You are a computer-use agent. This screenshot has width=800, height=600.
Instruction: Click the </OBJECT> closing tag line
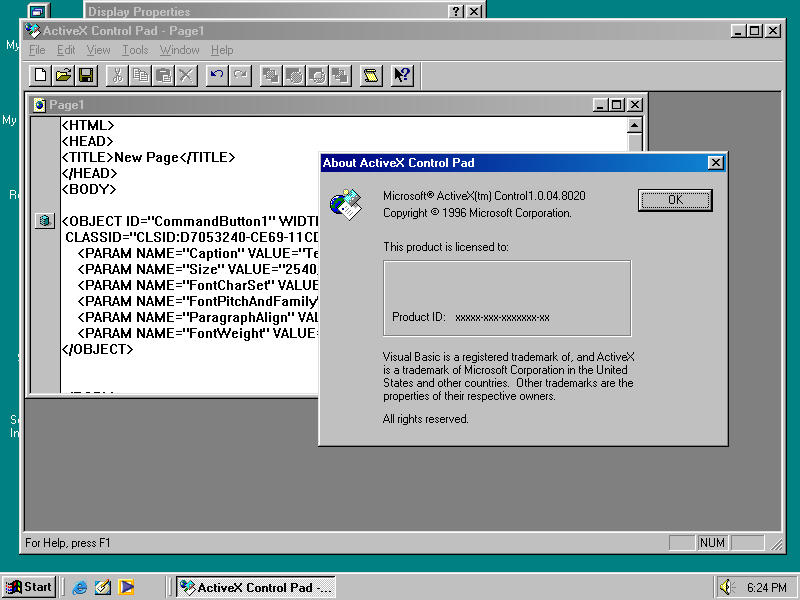(97, 349)
